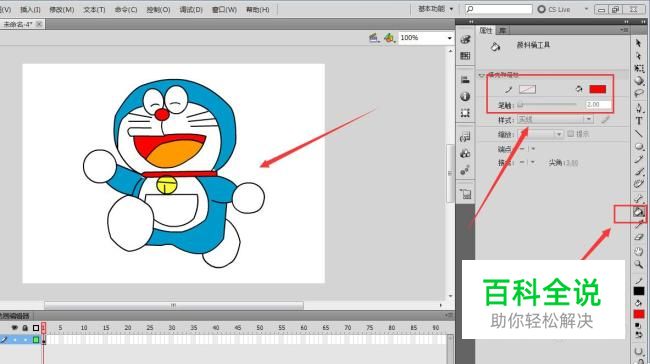Switch to the 库 library tab
The image size is (650, 364).
coord(502,30)
